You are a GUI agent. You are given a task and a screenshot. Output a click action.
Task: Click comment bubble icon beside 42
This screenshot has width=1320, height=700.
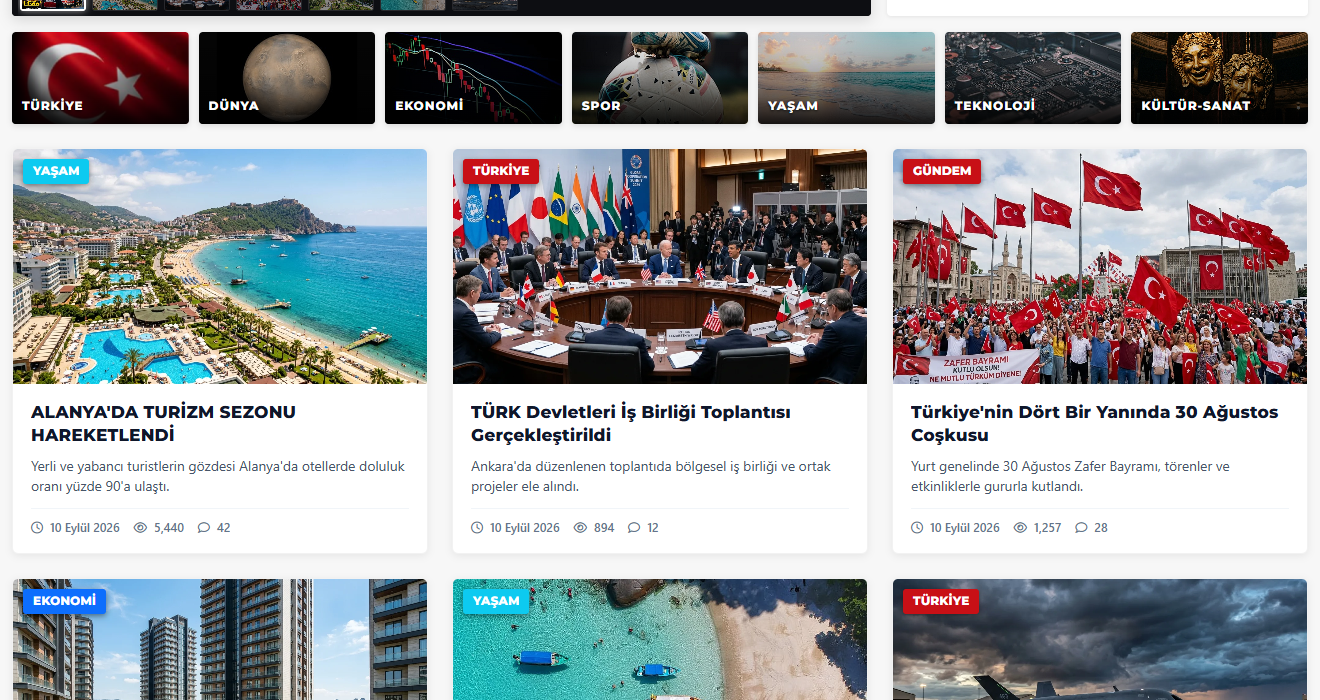pos(204,527)
